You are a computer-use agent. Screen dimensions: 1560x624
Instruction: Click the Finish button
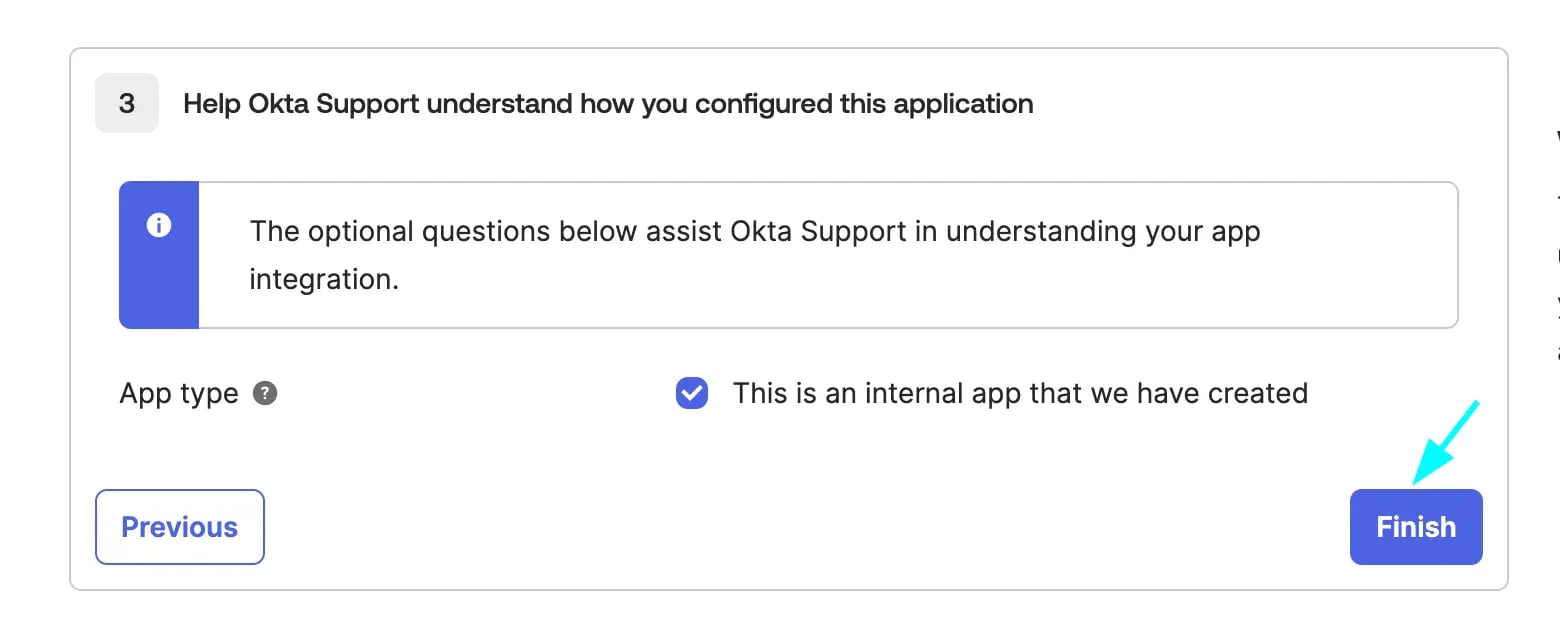(1416, 527)
